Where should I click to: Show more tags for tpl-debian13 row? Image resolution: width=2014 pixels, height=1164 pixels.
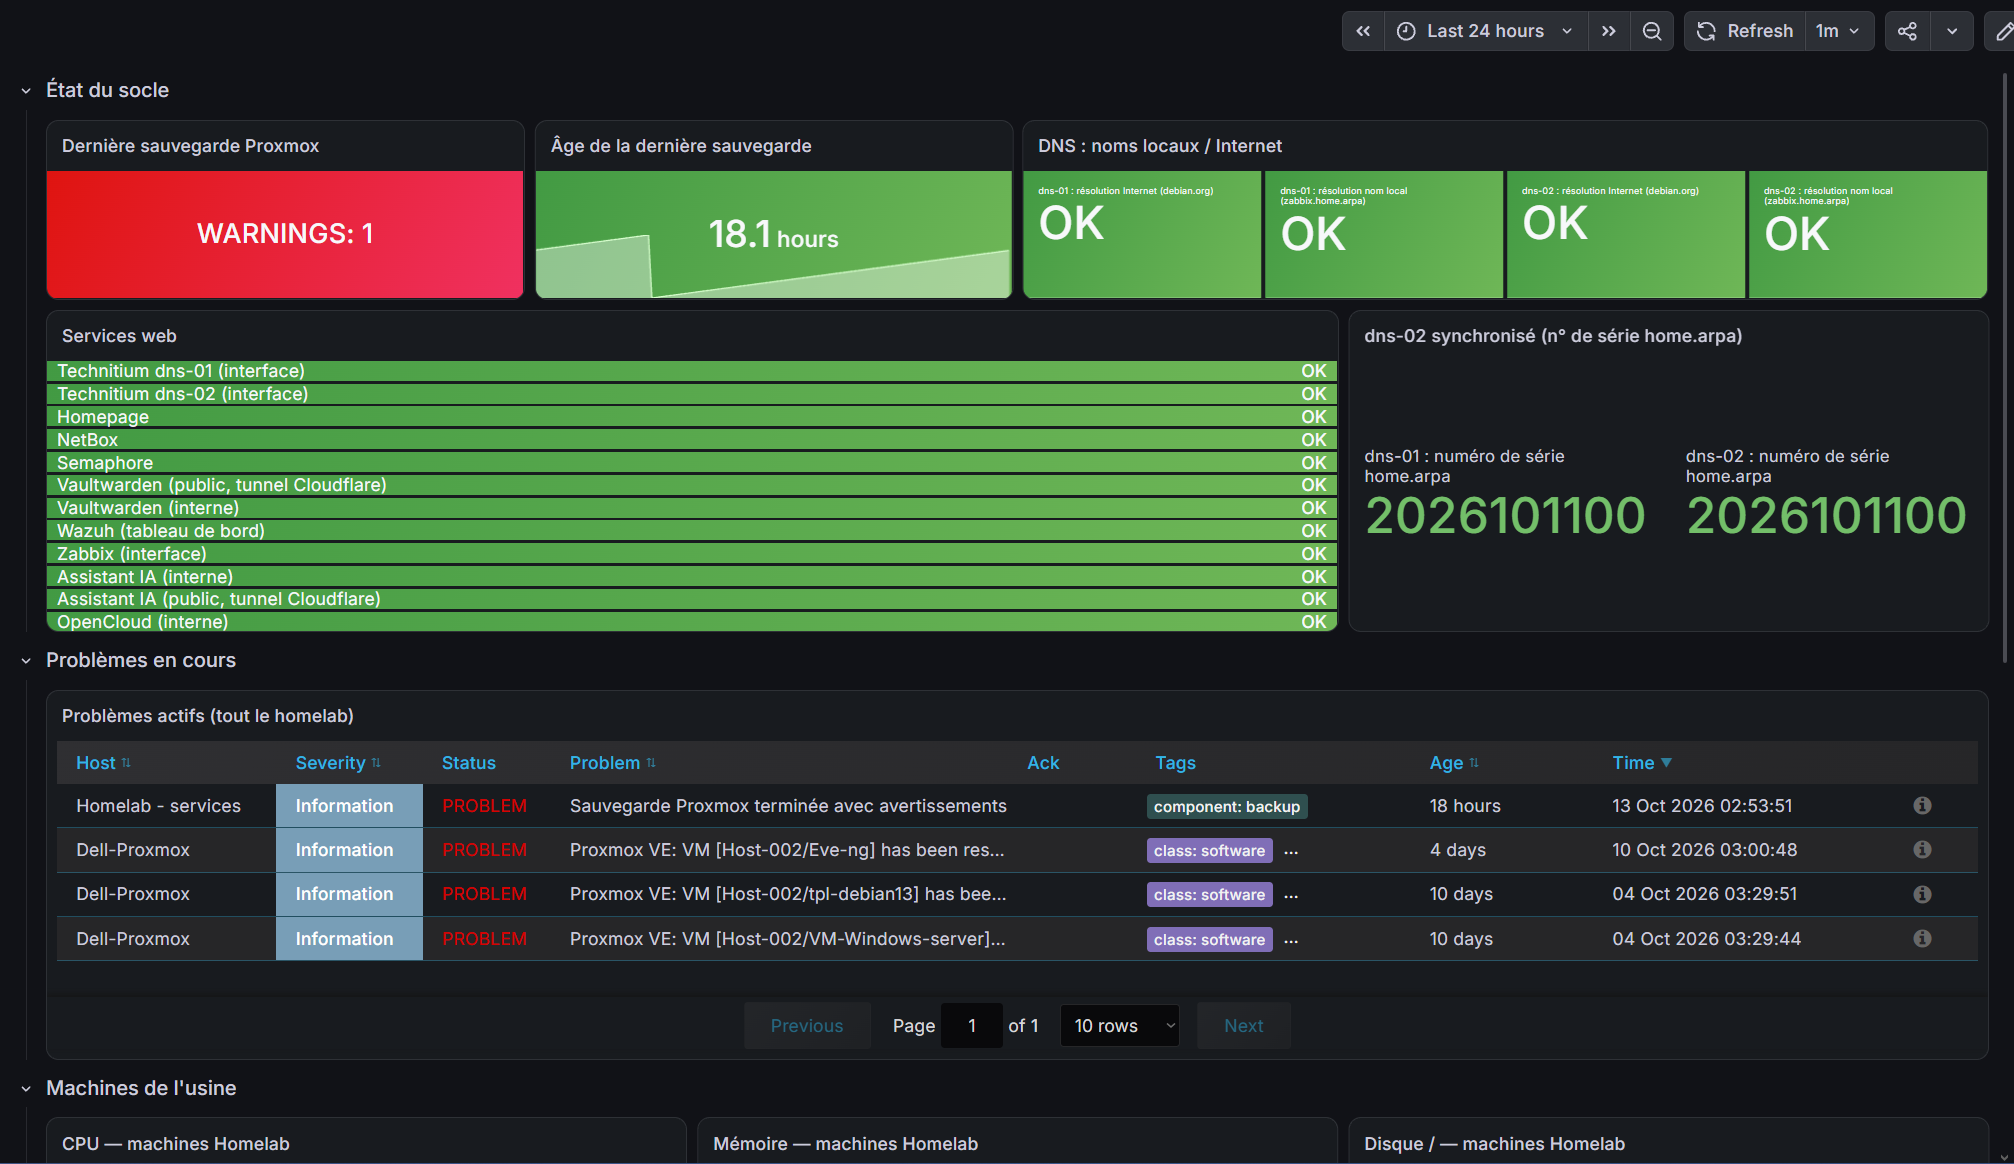point(1291,896)
